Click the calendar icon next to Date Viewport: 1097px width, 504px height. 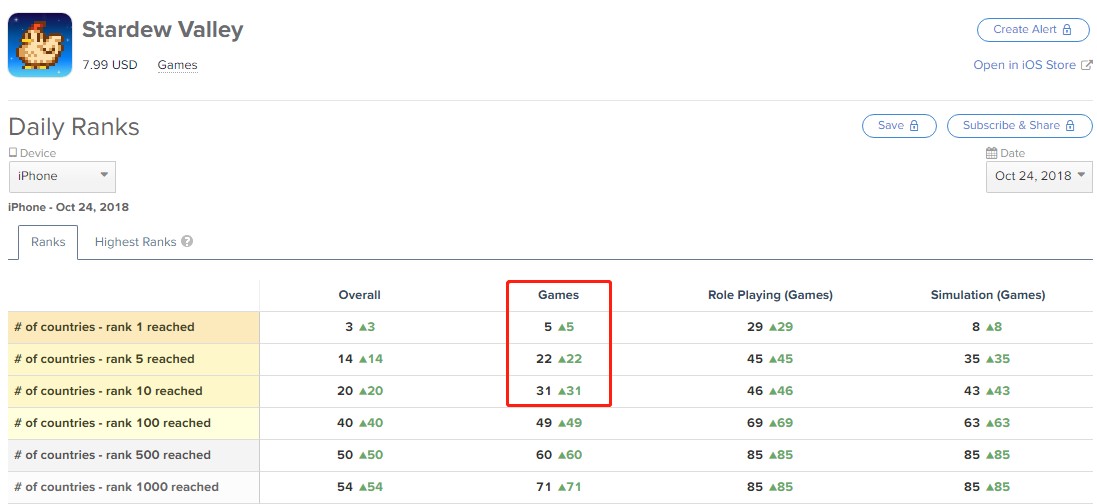(991, 153)
